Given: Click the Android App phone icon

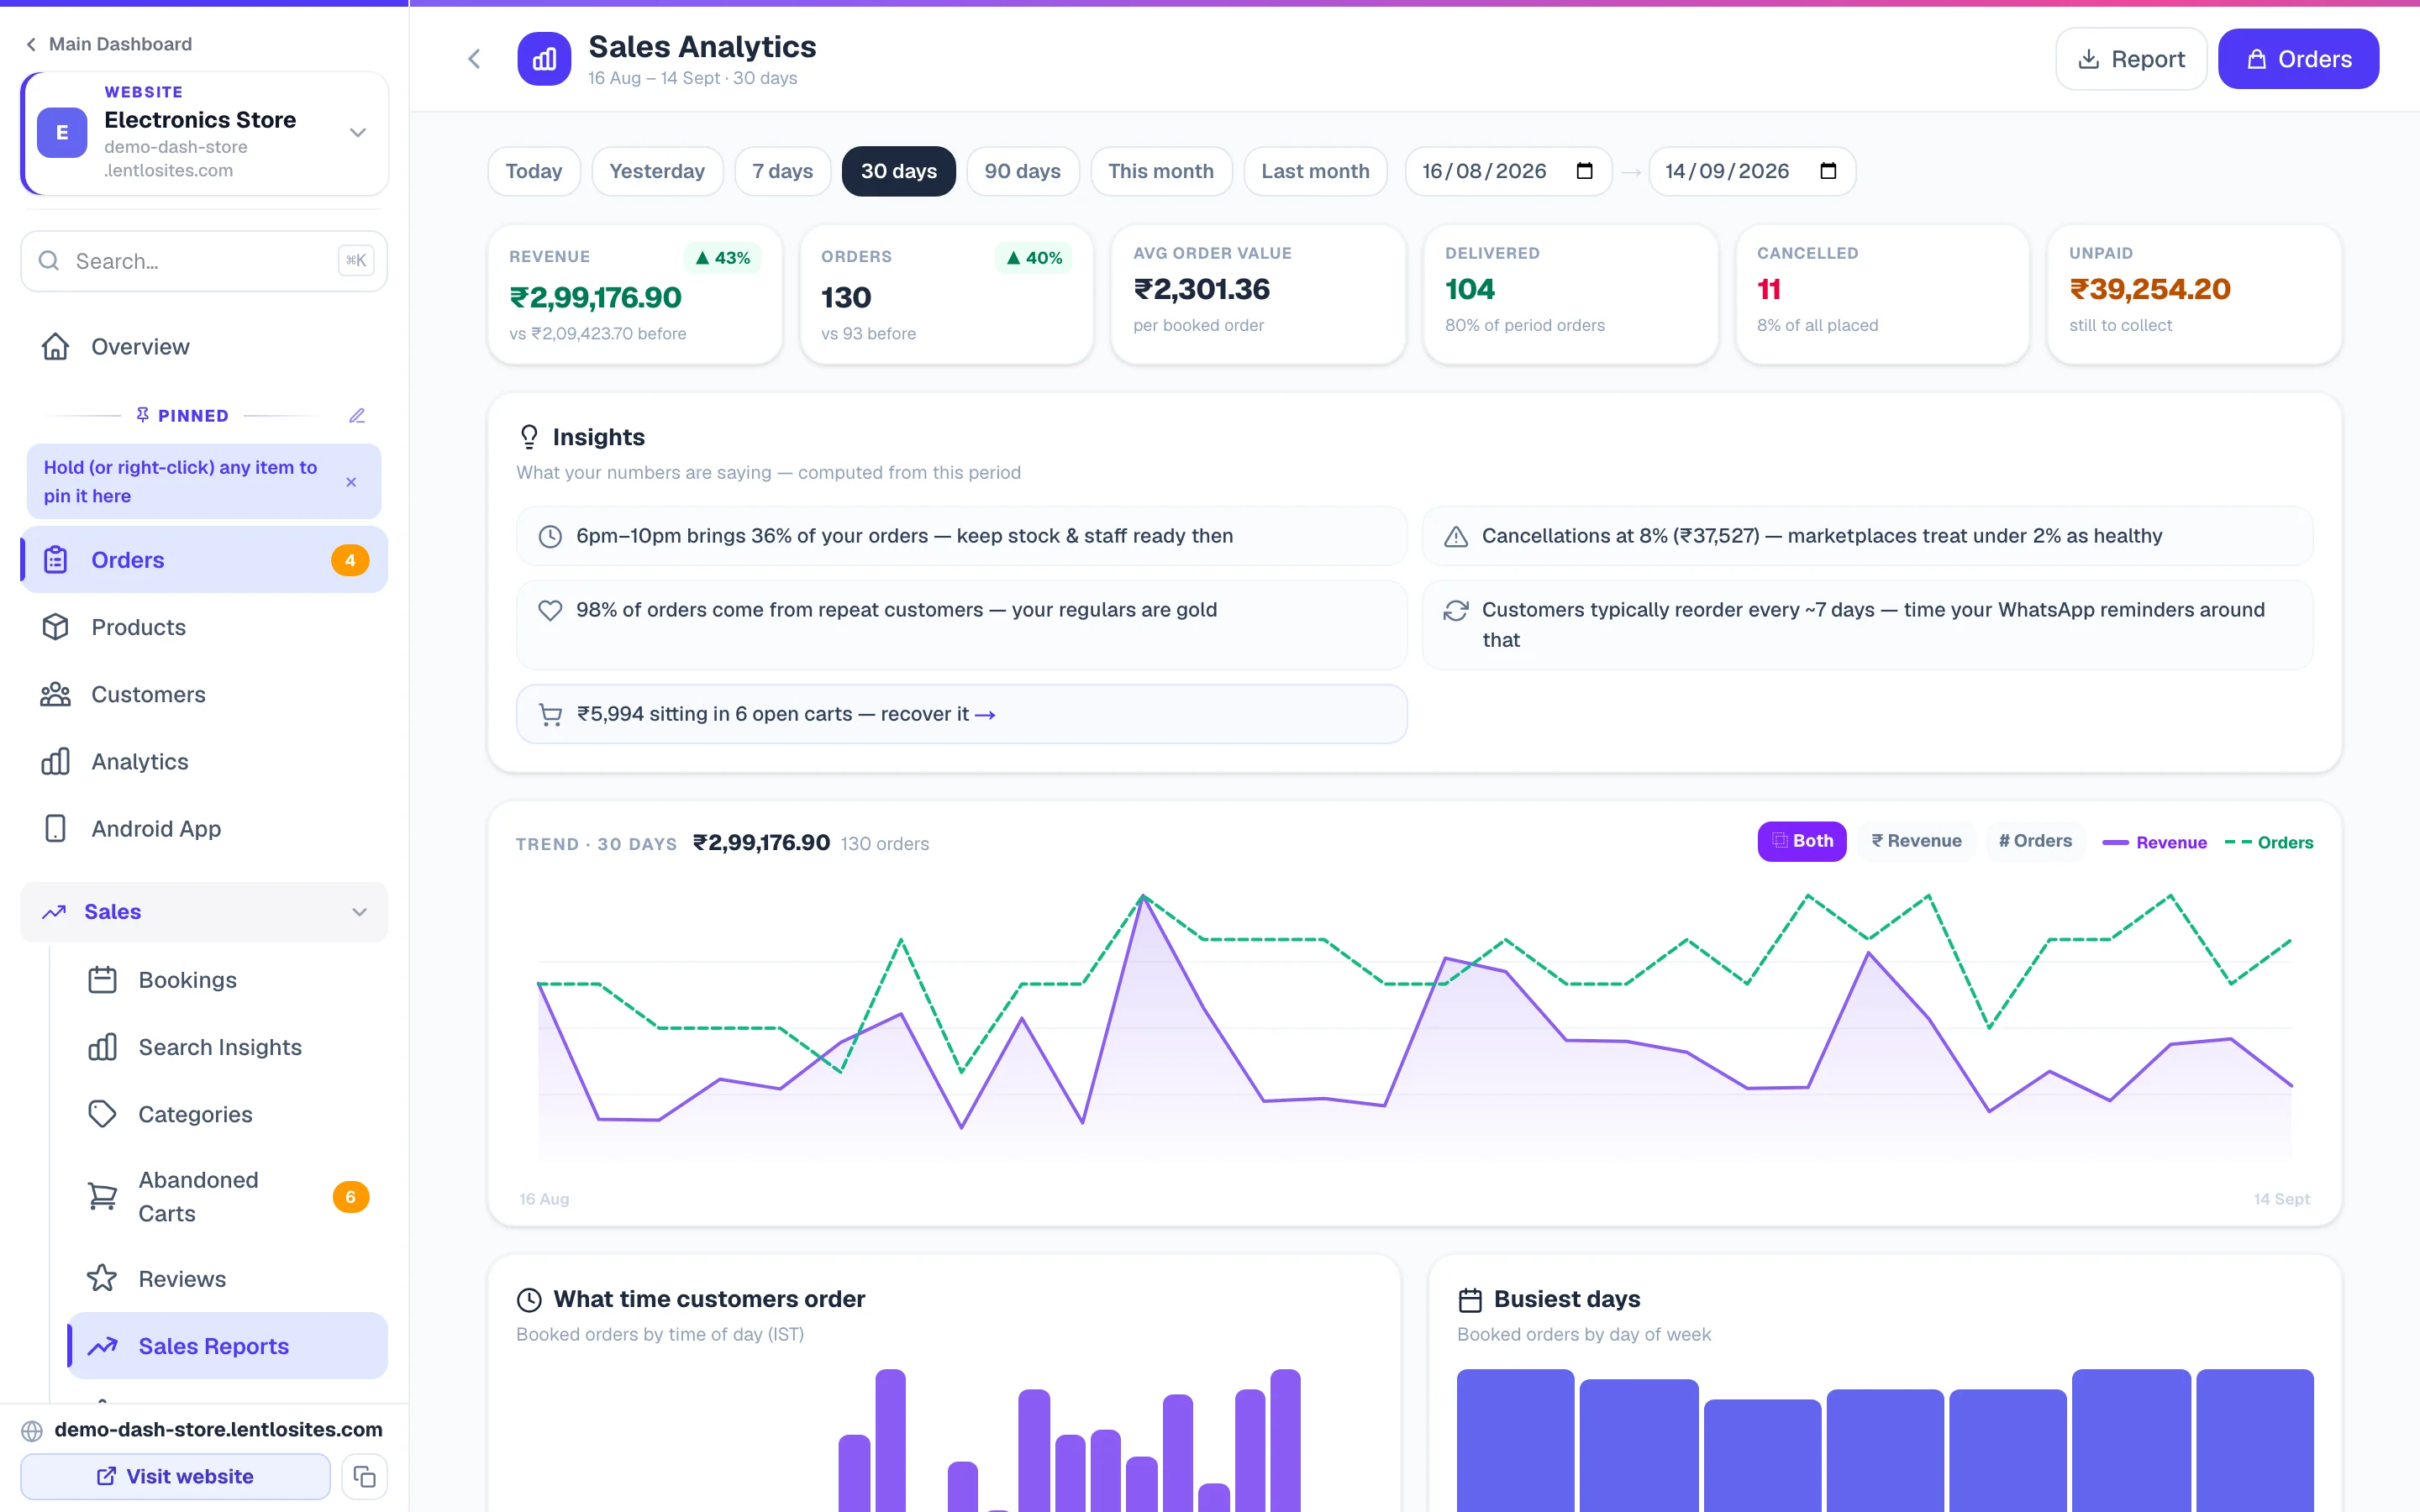Looking at the screenshot, I should click(x=56, y=828).
